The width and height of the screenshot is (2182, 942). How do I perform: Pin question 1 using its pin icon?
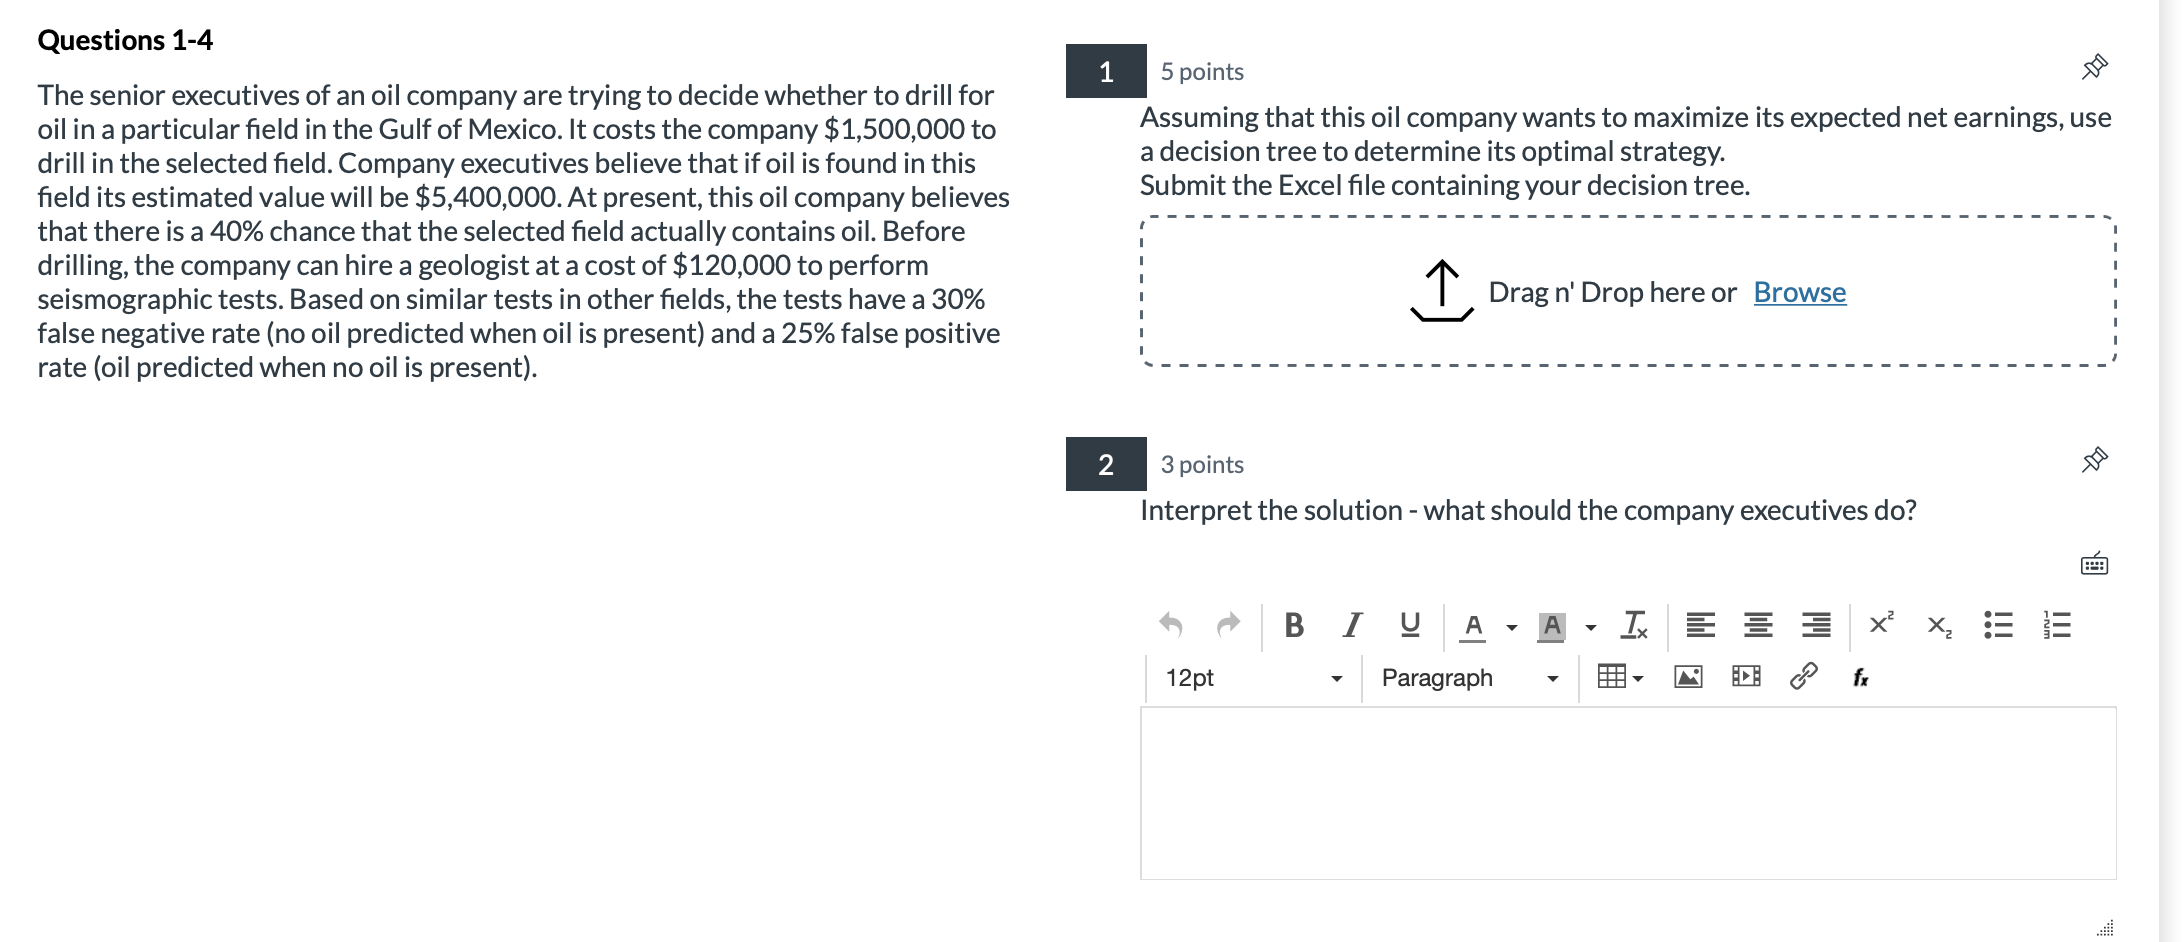click(x=2096, y=65)
